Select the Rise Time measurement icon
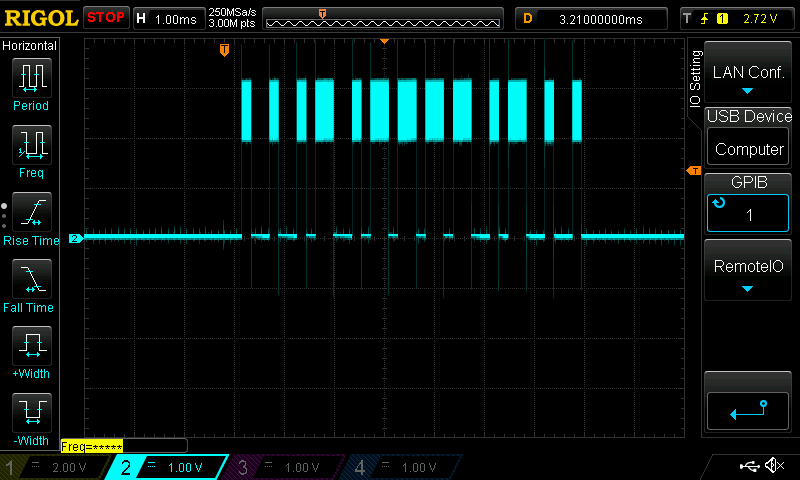Viewport: 800px width, 480px height. point(30,213)
